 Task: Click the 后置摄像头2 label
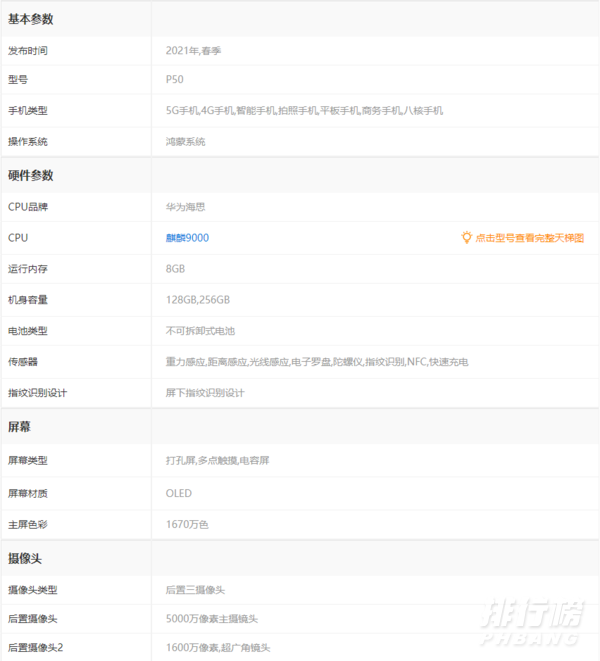click(x=35, y=648)
